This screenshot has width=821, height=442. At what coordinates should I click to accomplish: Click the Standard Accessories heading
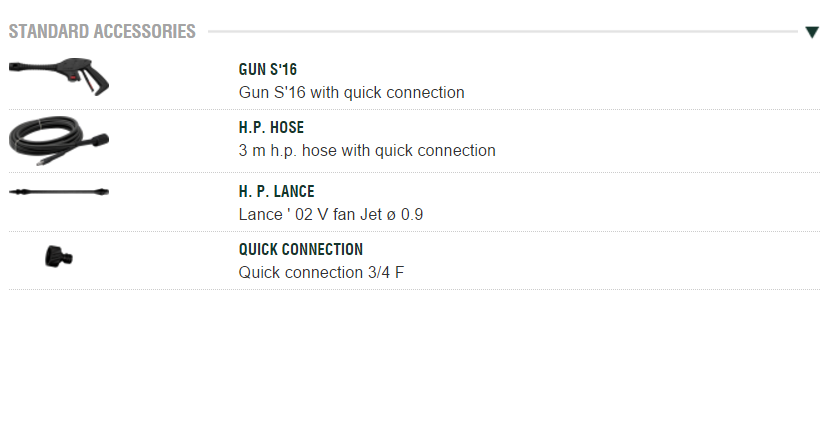point(102,32)
